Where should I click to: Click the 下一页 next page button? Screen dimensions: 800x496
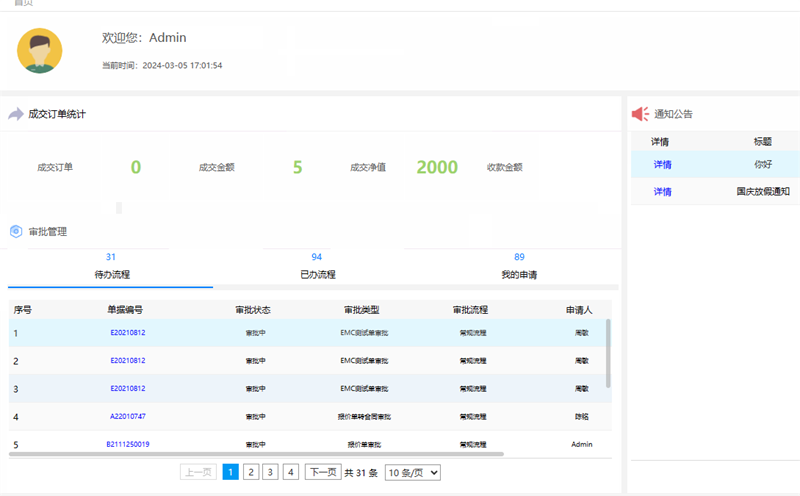[x=322, y=472]
